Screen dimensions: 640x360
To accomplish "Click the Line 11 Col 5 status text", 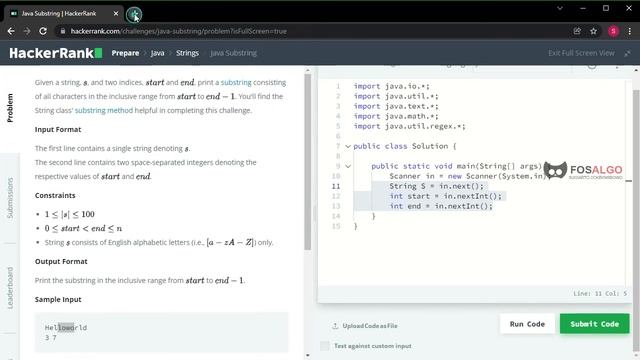I will click(x=600, y=293).
